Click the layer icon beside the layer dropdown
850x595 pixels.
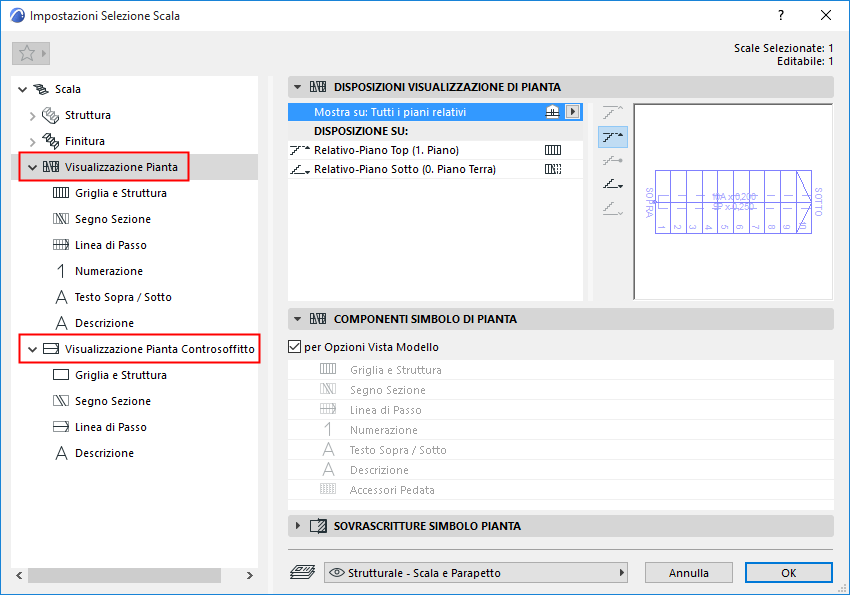(302, 572)
